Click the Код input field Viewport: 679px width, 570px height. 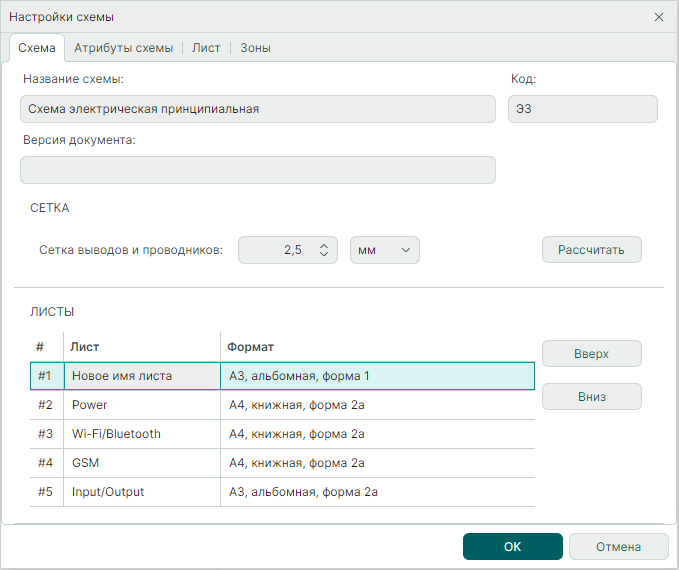[582, 109]
